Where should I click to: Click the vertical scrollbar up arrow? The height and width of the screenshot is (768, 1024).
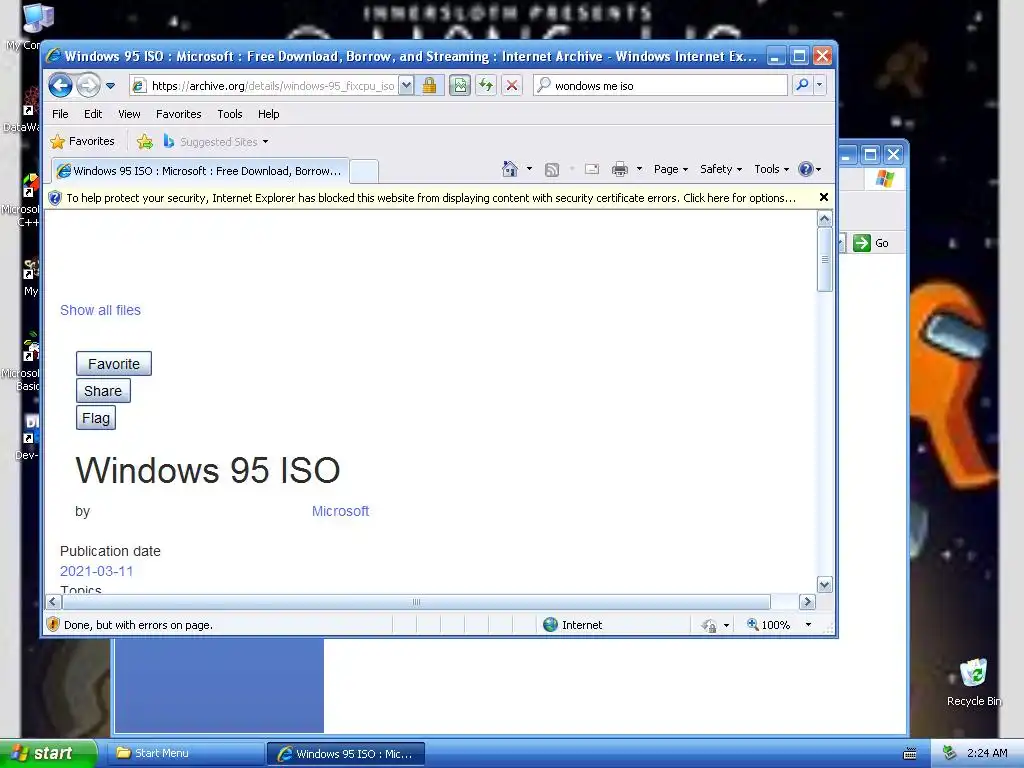point(825,219)
